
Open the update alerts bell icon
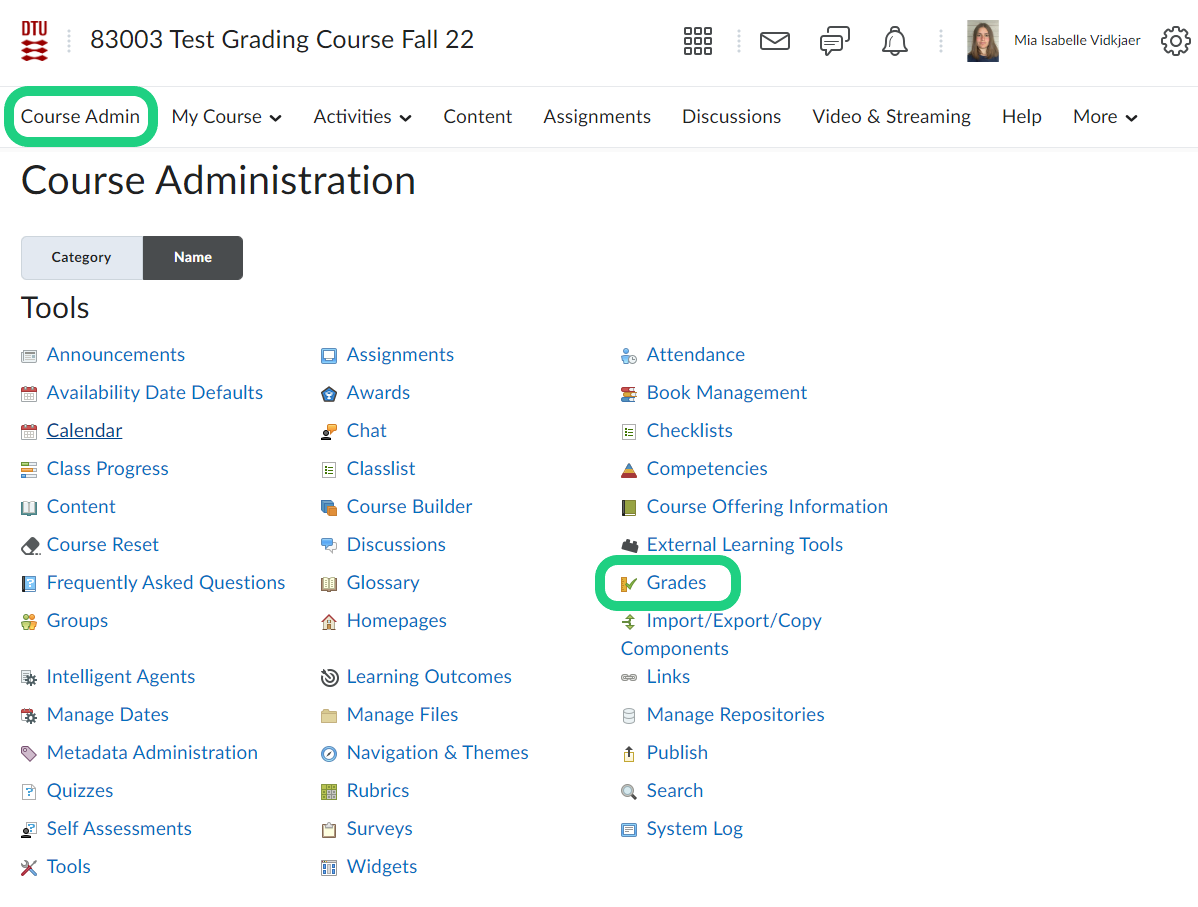pyautogui.click(x=894, y=41)
